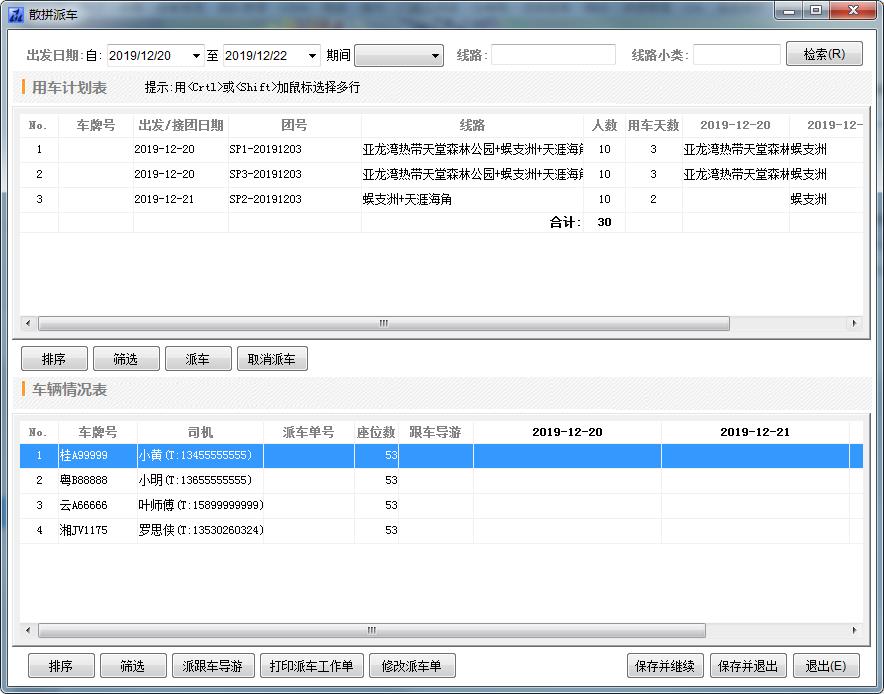Click bottom 筛选 button under vehicle table
Screen dimensions: 884x694
133,666
